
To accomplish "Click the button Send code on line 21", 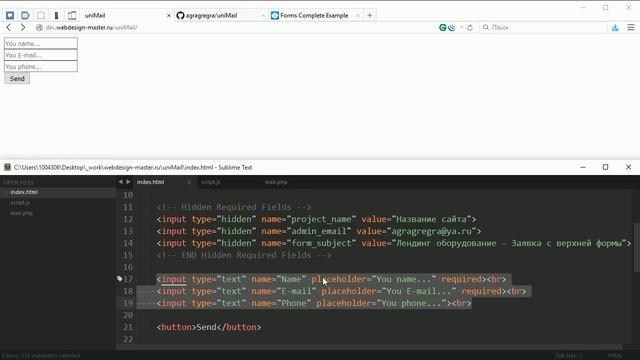I will point(209,327).
